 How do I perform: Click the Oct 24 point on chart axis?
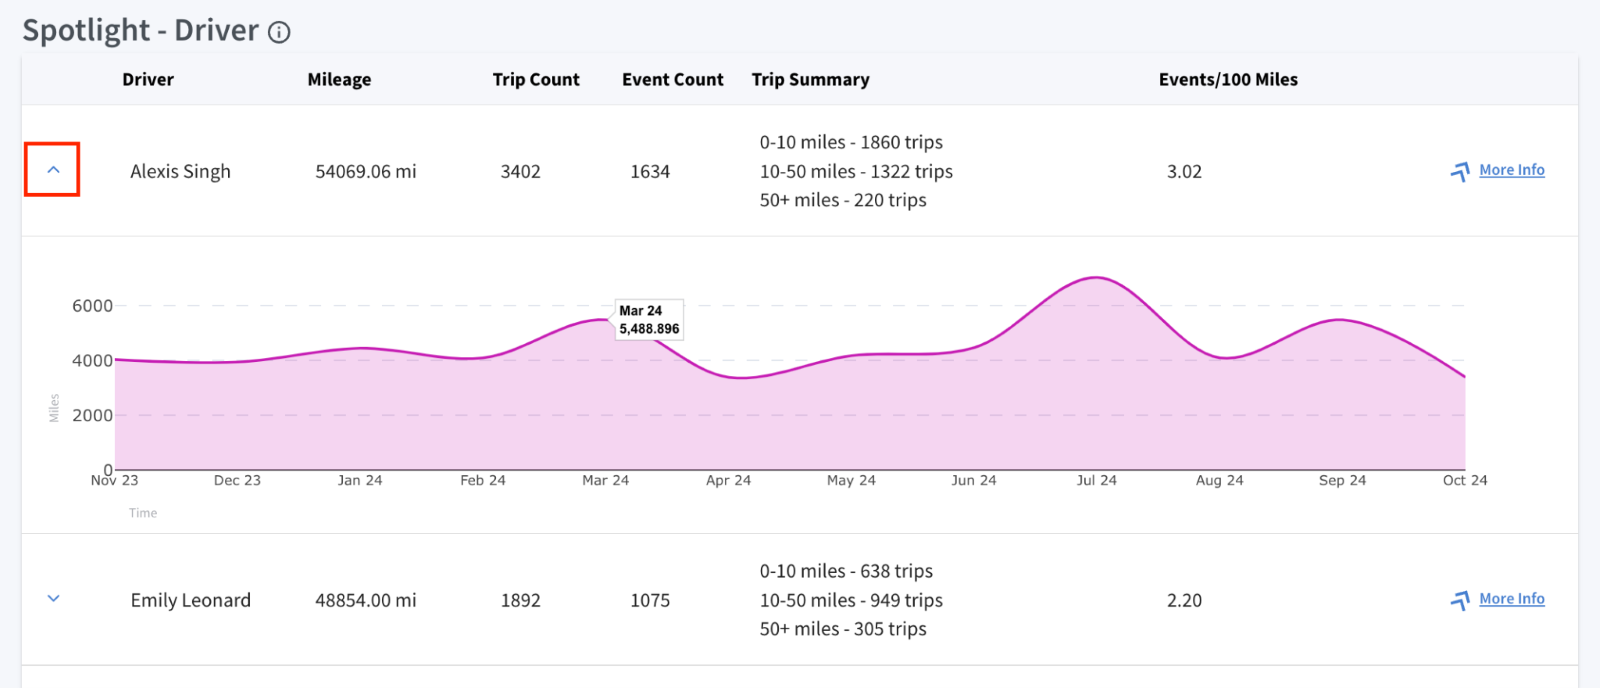coord(1465,480)
